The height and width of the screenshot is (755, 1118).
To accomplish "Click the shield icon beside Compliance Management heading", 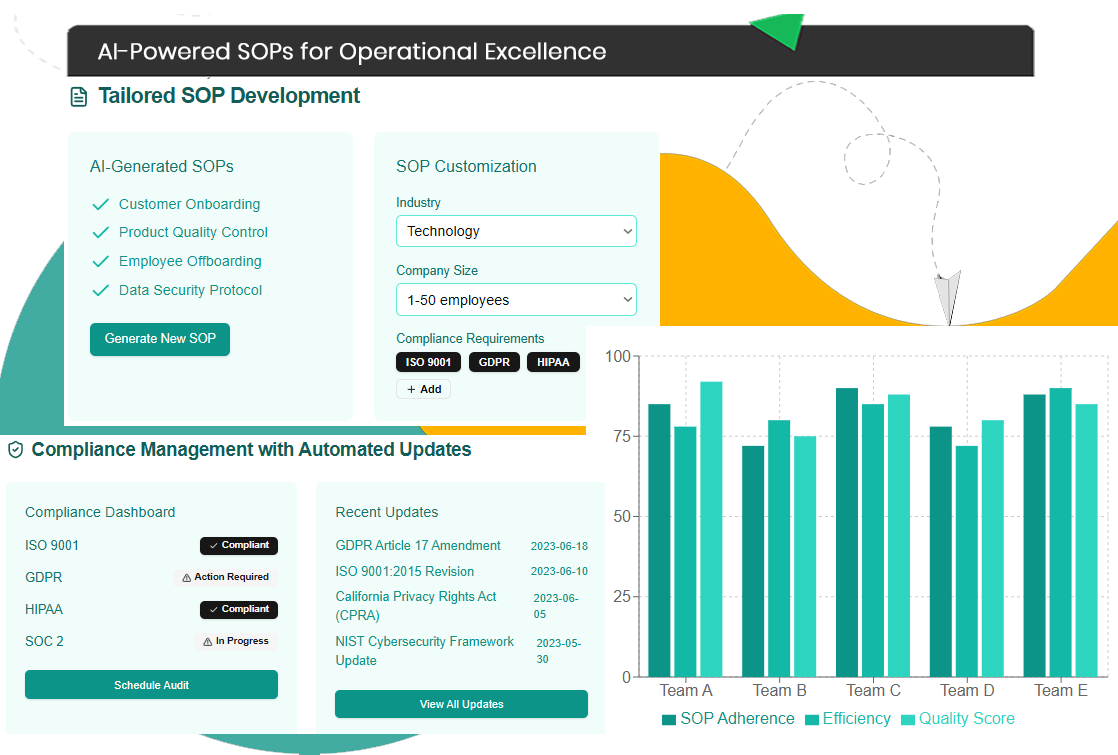I will click(14, 450).
